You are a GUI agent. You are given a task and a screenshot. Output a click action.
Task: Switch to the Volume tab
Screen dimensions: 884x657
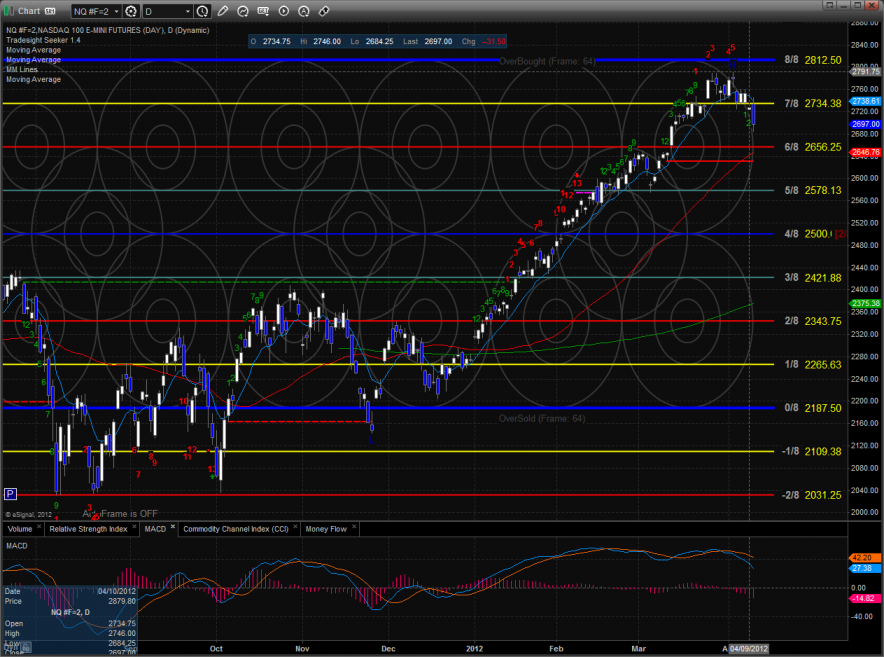(20, 528)
